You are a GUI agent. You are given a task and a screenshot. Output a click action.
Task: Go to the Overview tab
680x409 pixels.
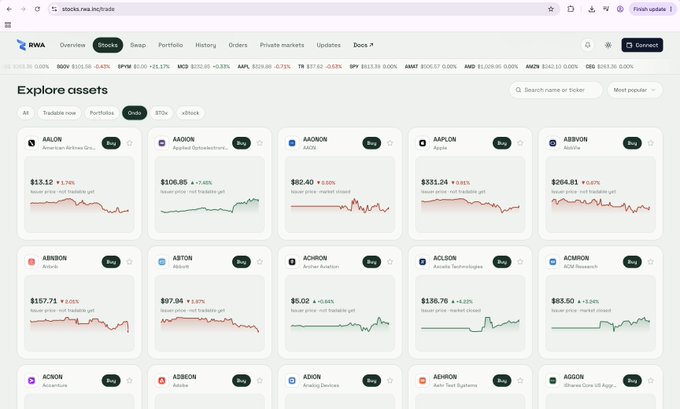click(x=72, y=45)
